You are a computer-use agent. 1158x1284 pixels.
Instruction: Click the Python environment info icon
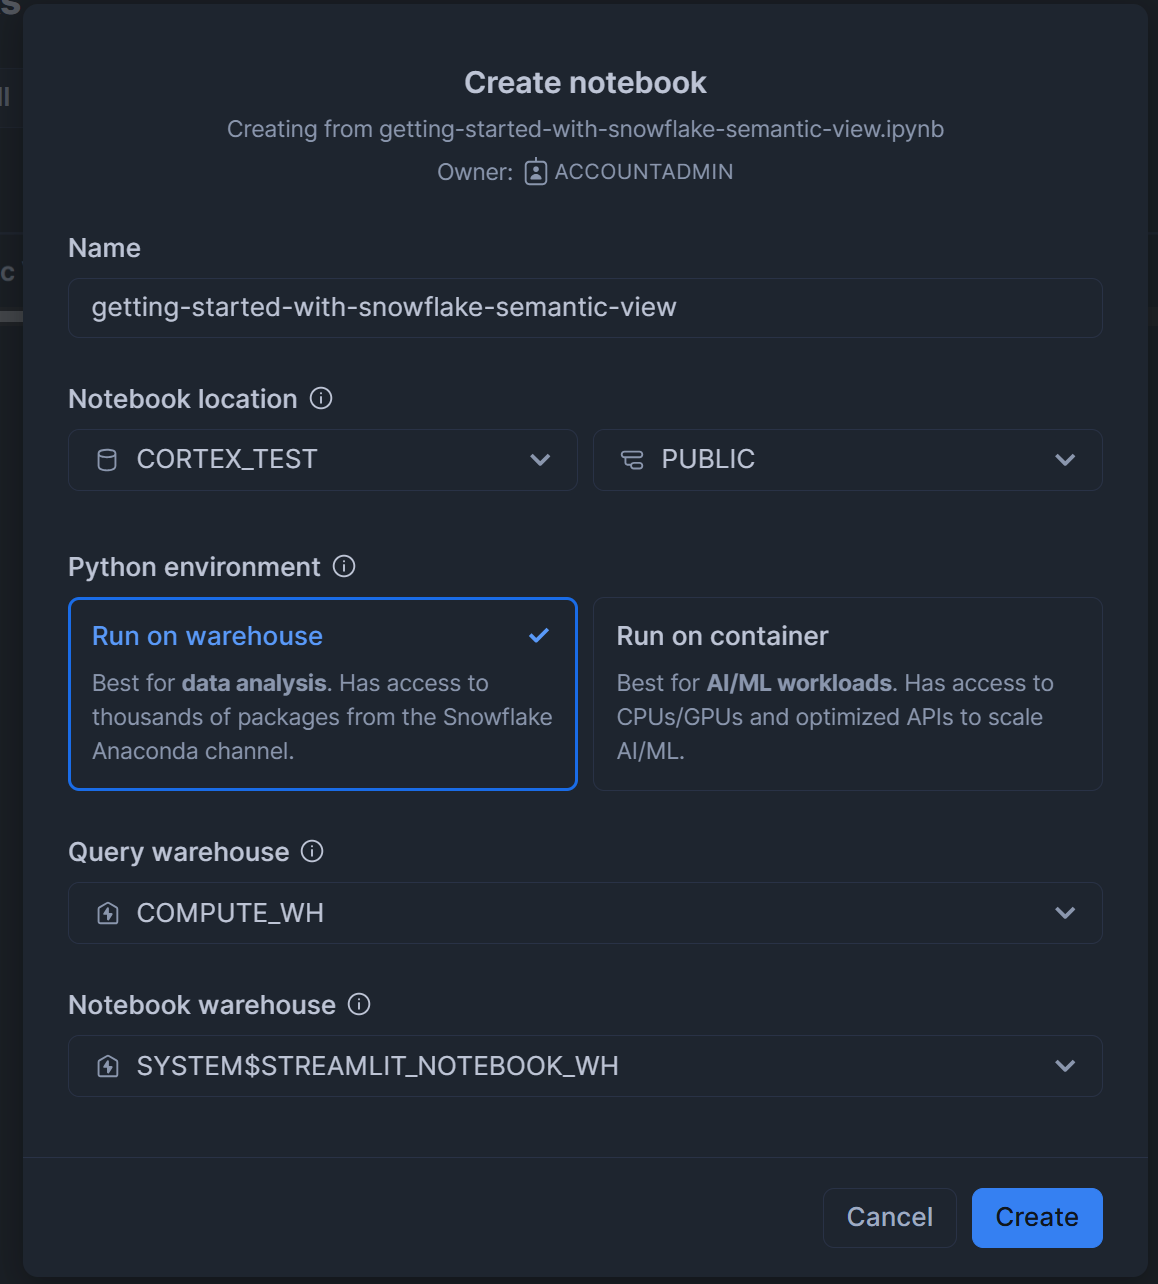344,566
